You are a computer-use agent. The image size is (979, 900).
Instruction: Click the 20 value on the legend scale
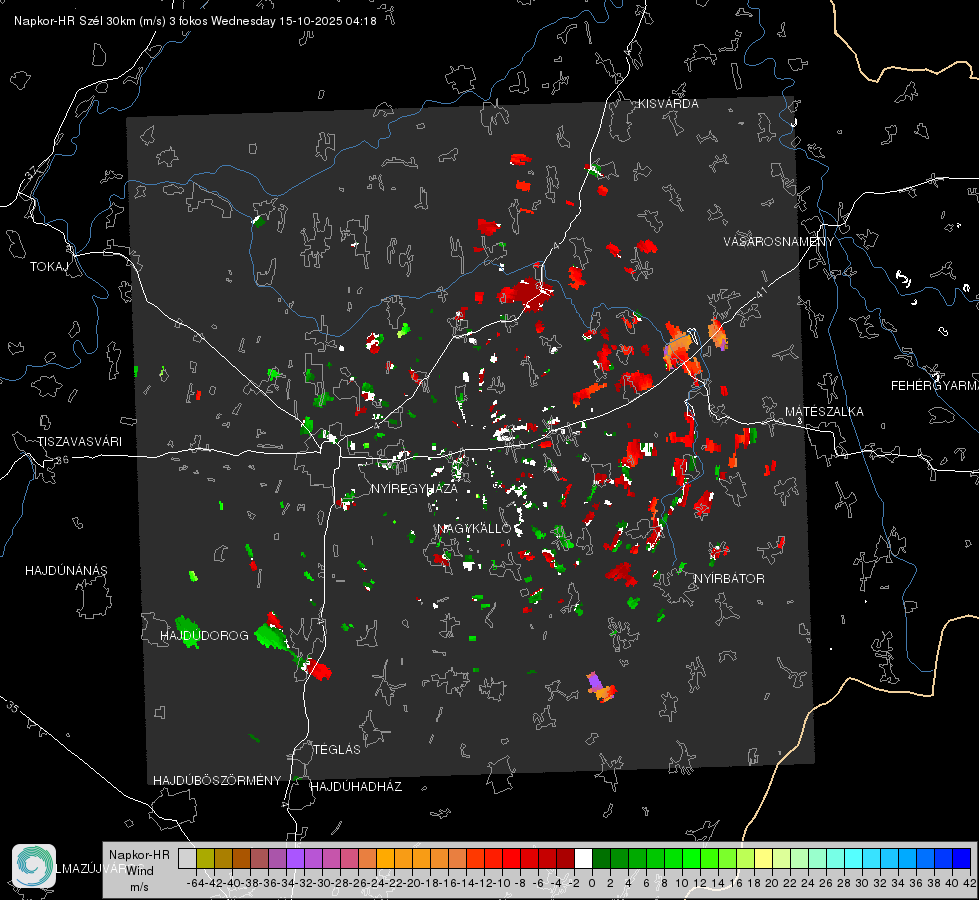pyautogui.click(x=772, y=883)
